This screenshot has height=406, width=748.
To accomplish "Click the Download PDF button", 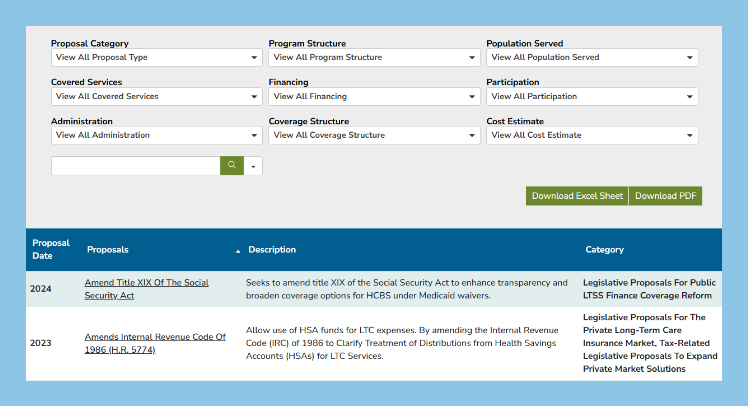I will point(666,196).
